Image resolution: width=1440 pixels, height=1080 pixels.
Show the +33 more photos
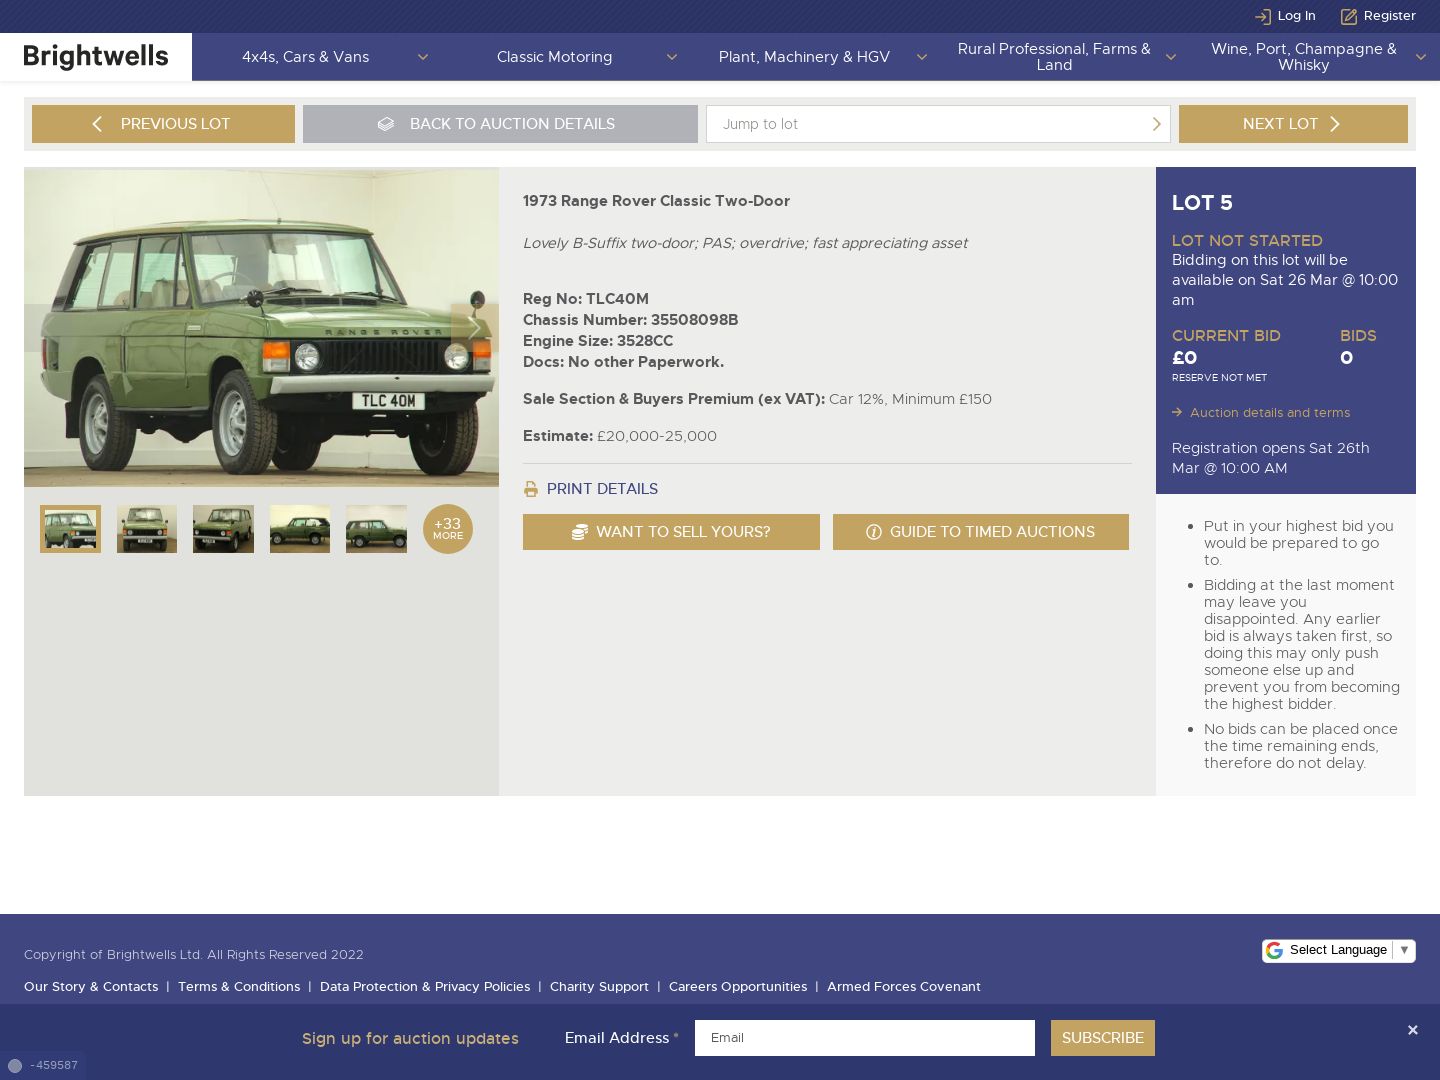[x=448, y=529]
